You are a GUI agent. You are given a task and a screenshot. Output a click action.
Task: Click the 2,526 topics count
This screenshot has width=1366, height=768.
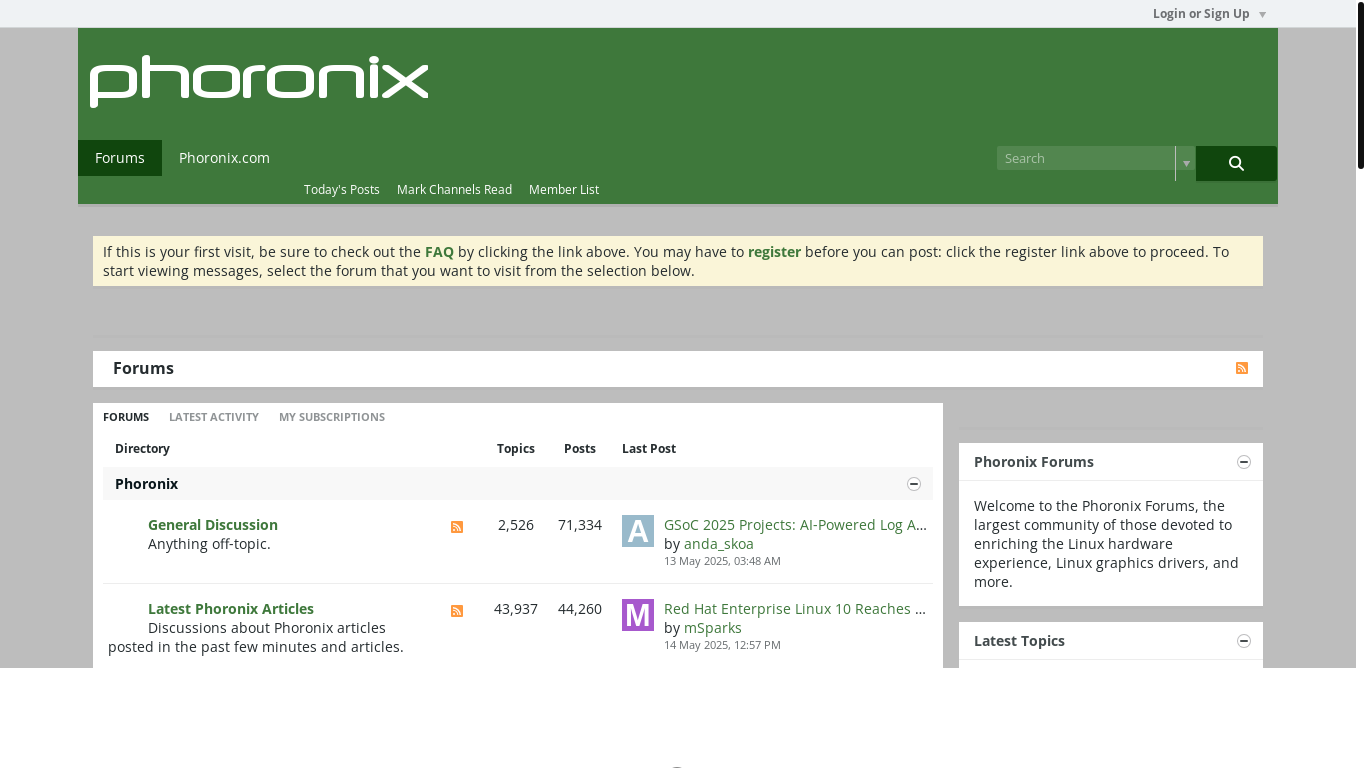[x=516, y=525]
